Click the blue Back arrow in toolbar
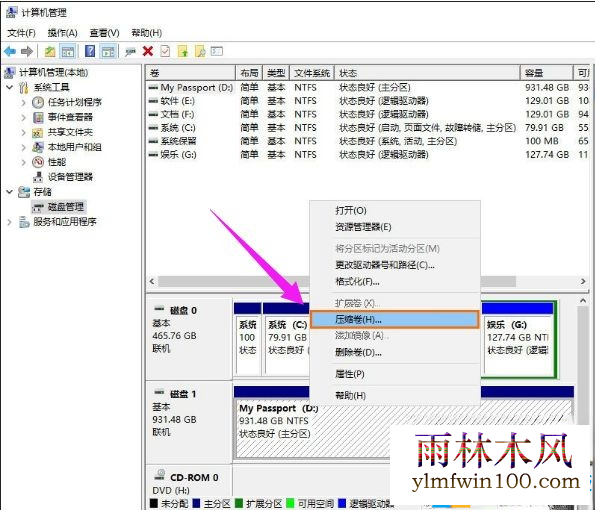 pyautogui.click(x=10, y=51)
